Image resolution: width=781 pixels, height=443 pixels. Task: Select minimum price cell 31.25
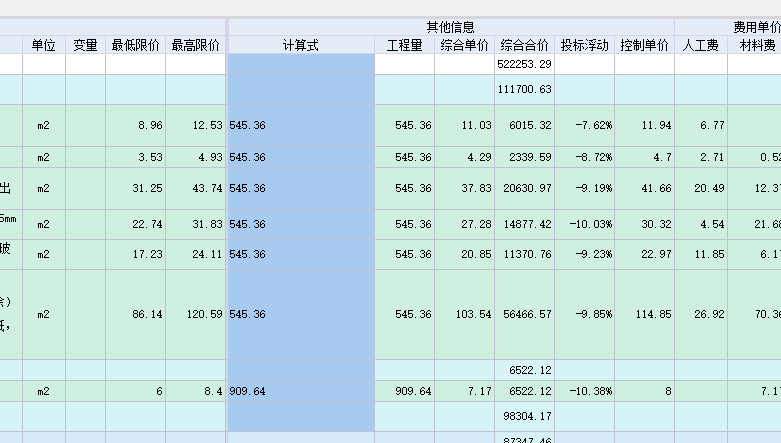pyautogui.click(x=135, y=188)
